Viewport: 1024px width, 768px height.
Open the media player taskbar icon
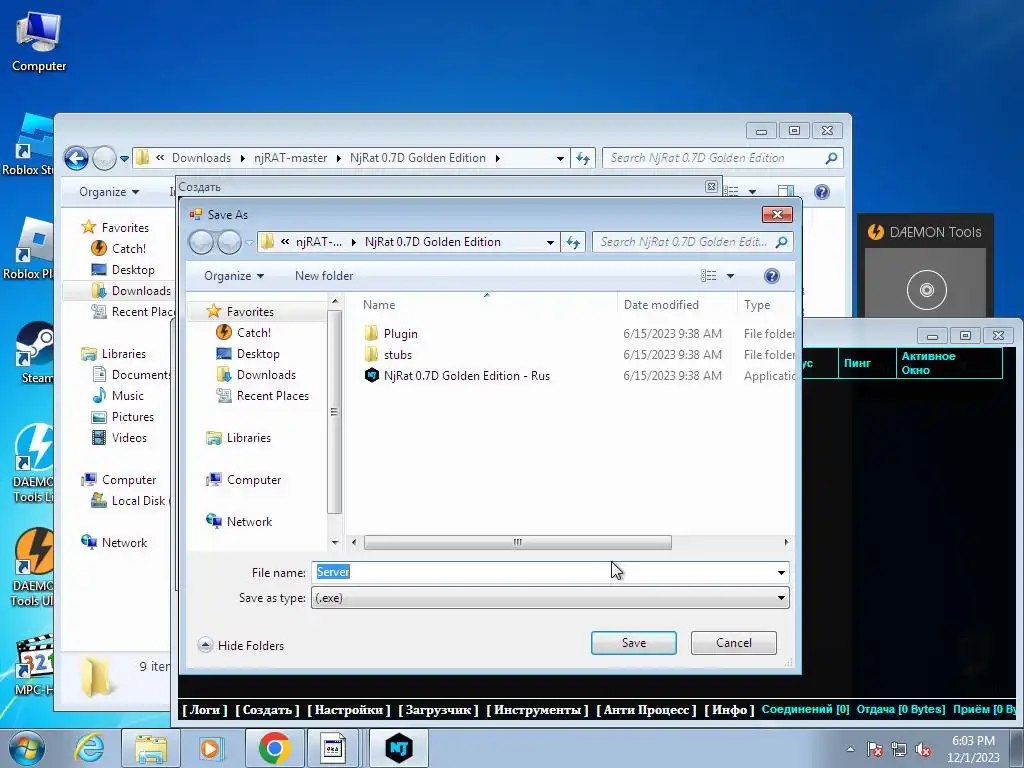point(211,748)
